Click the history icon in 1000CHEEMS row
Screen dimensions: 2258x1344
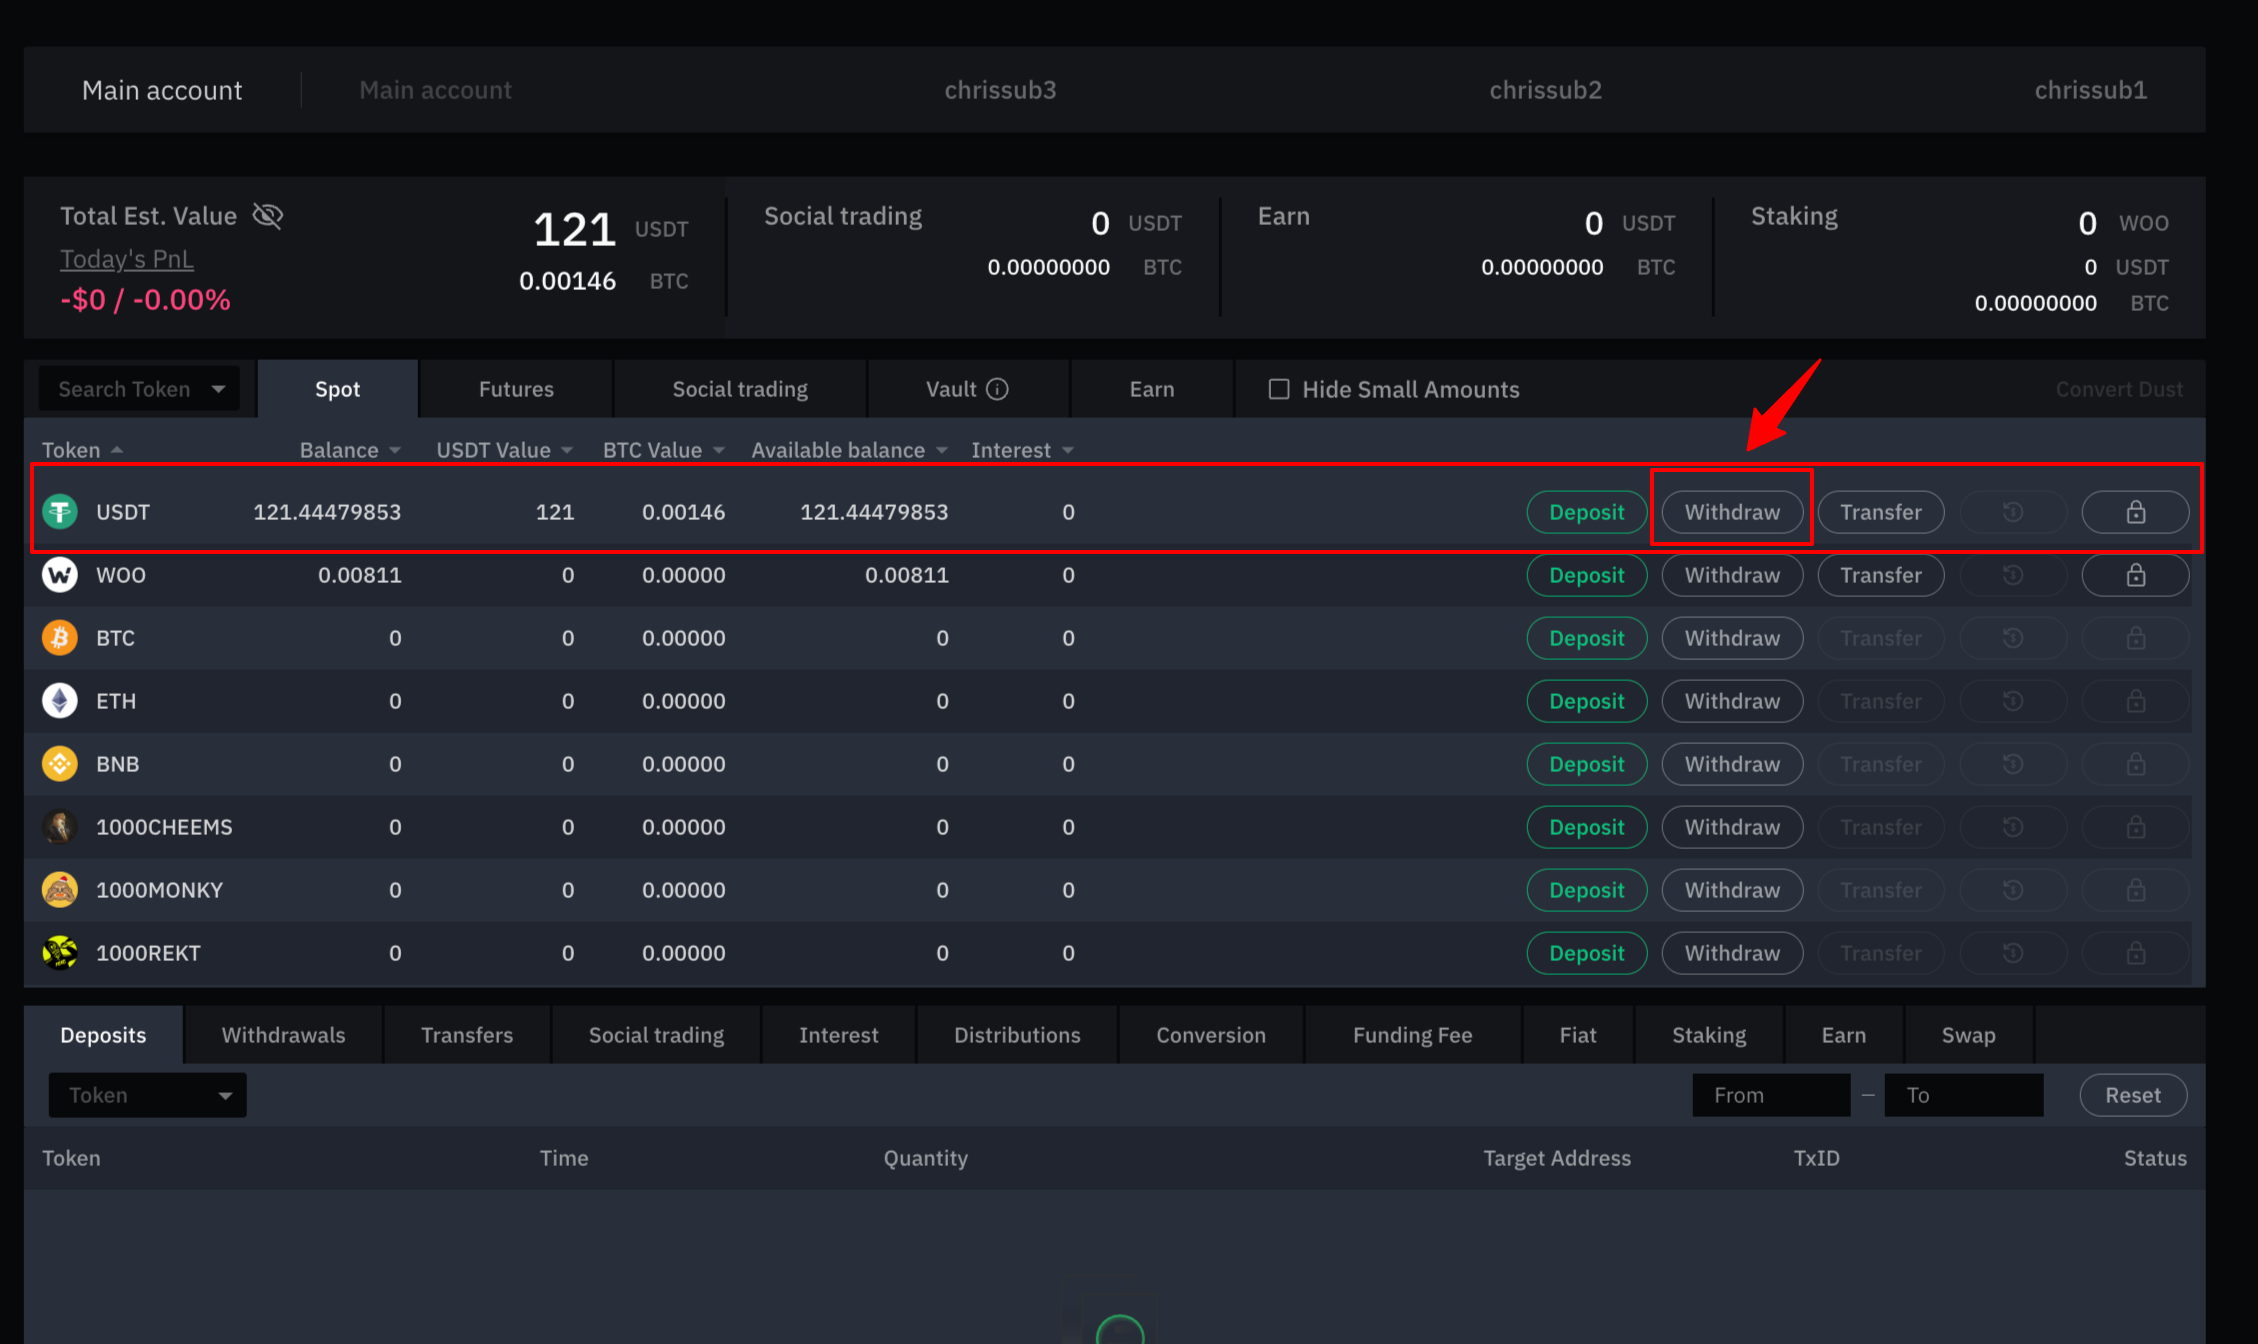tap(2013, 827)
